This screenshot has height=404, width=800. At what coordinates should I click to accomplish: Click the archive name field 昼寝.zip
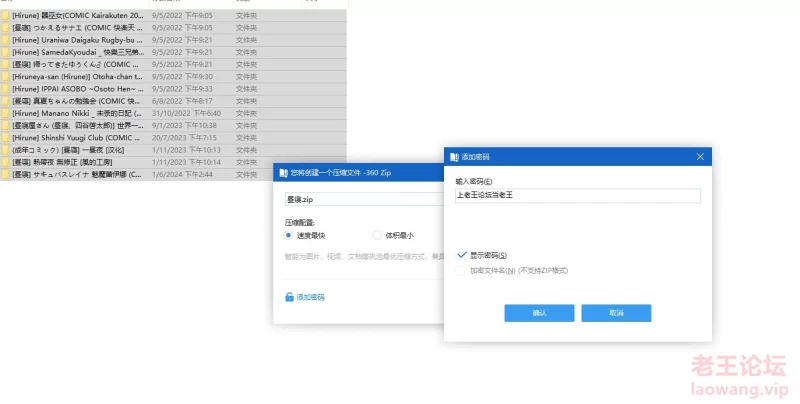pyautogui.click(x=364, y=199)
